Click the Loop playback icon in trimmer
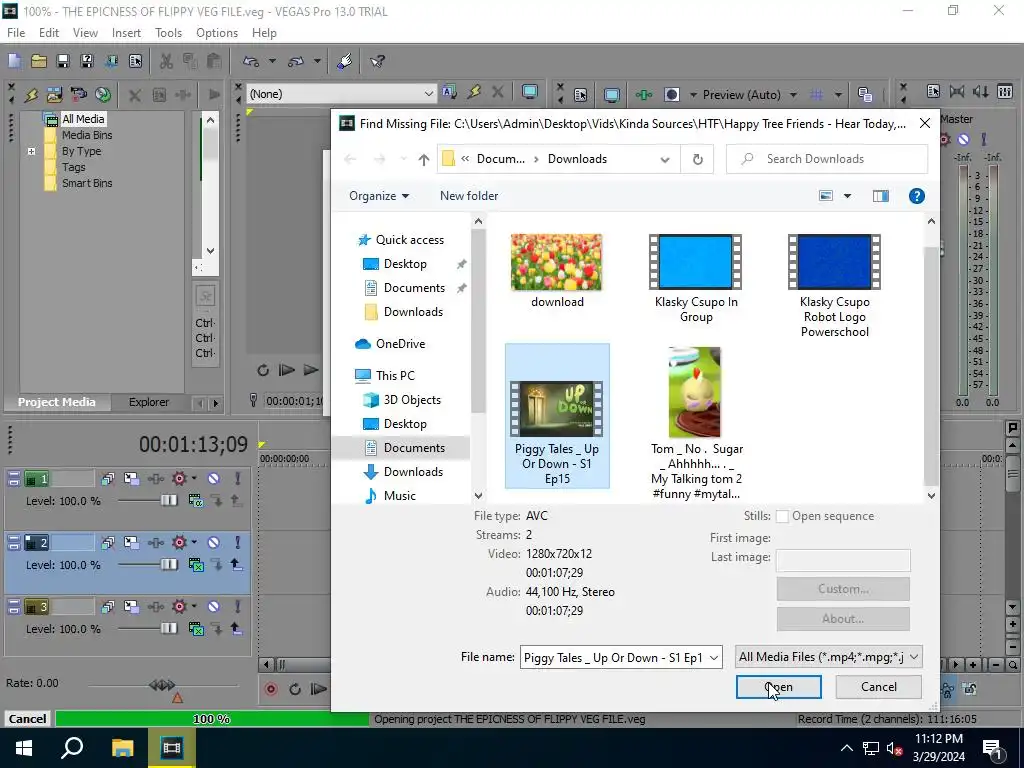1024x768 pixels. tap(263, 370)
